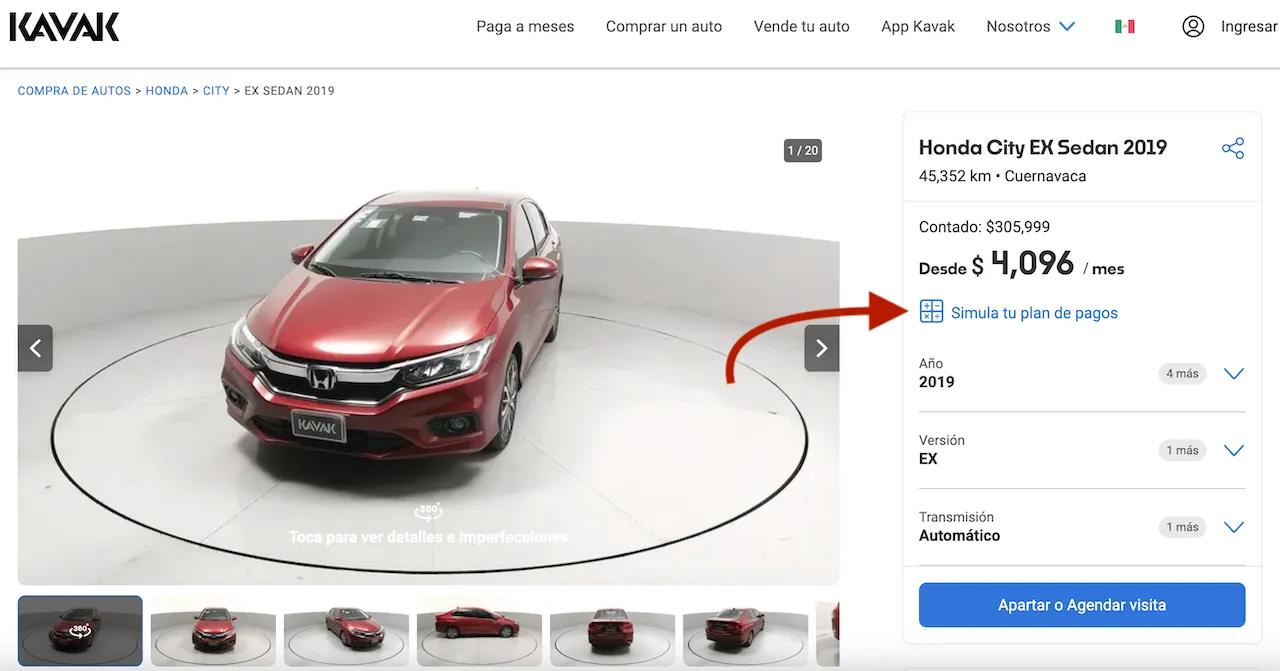1280x671 pixels.
Task: Click Ingresar to log in
Action: [x=1248, y=27]
